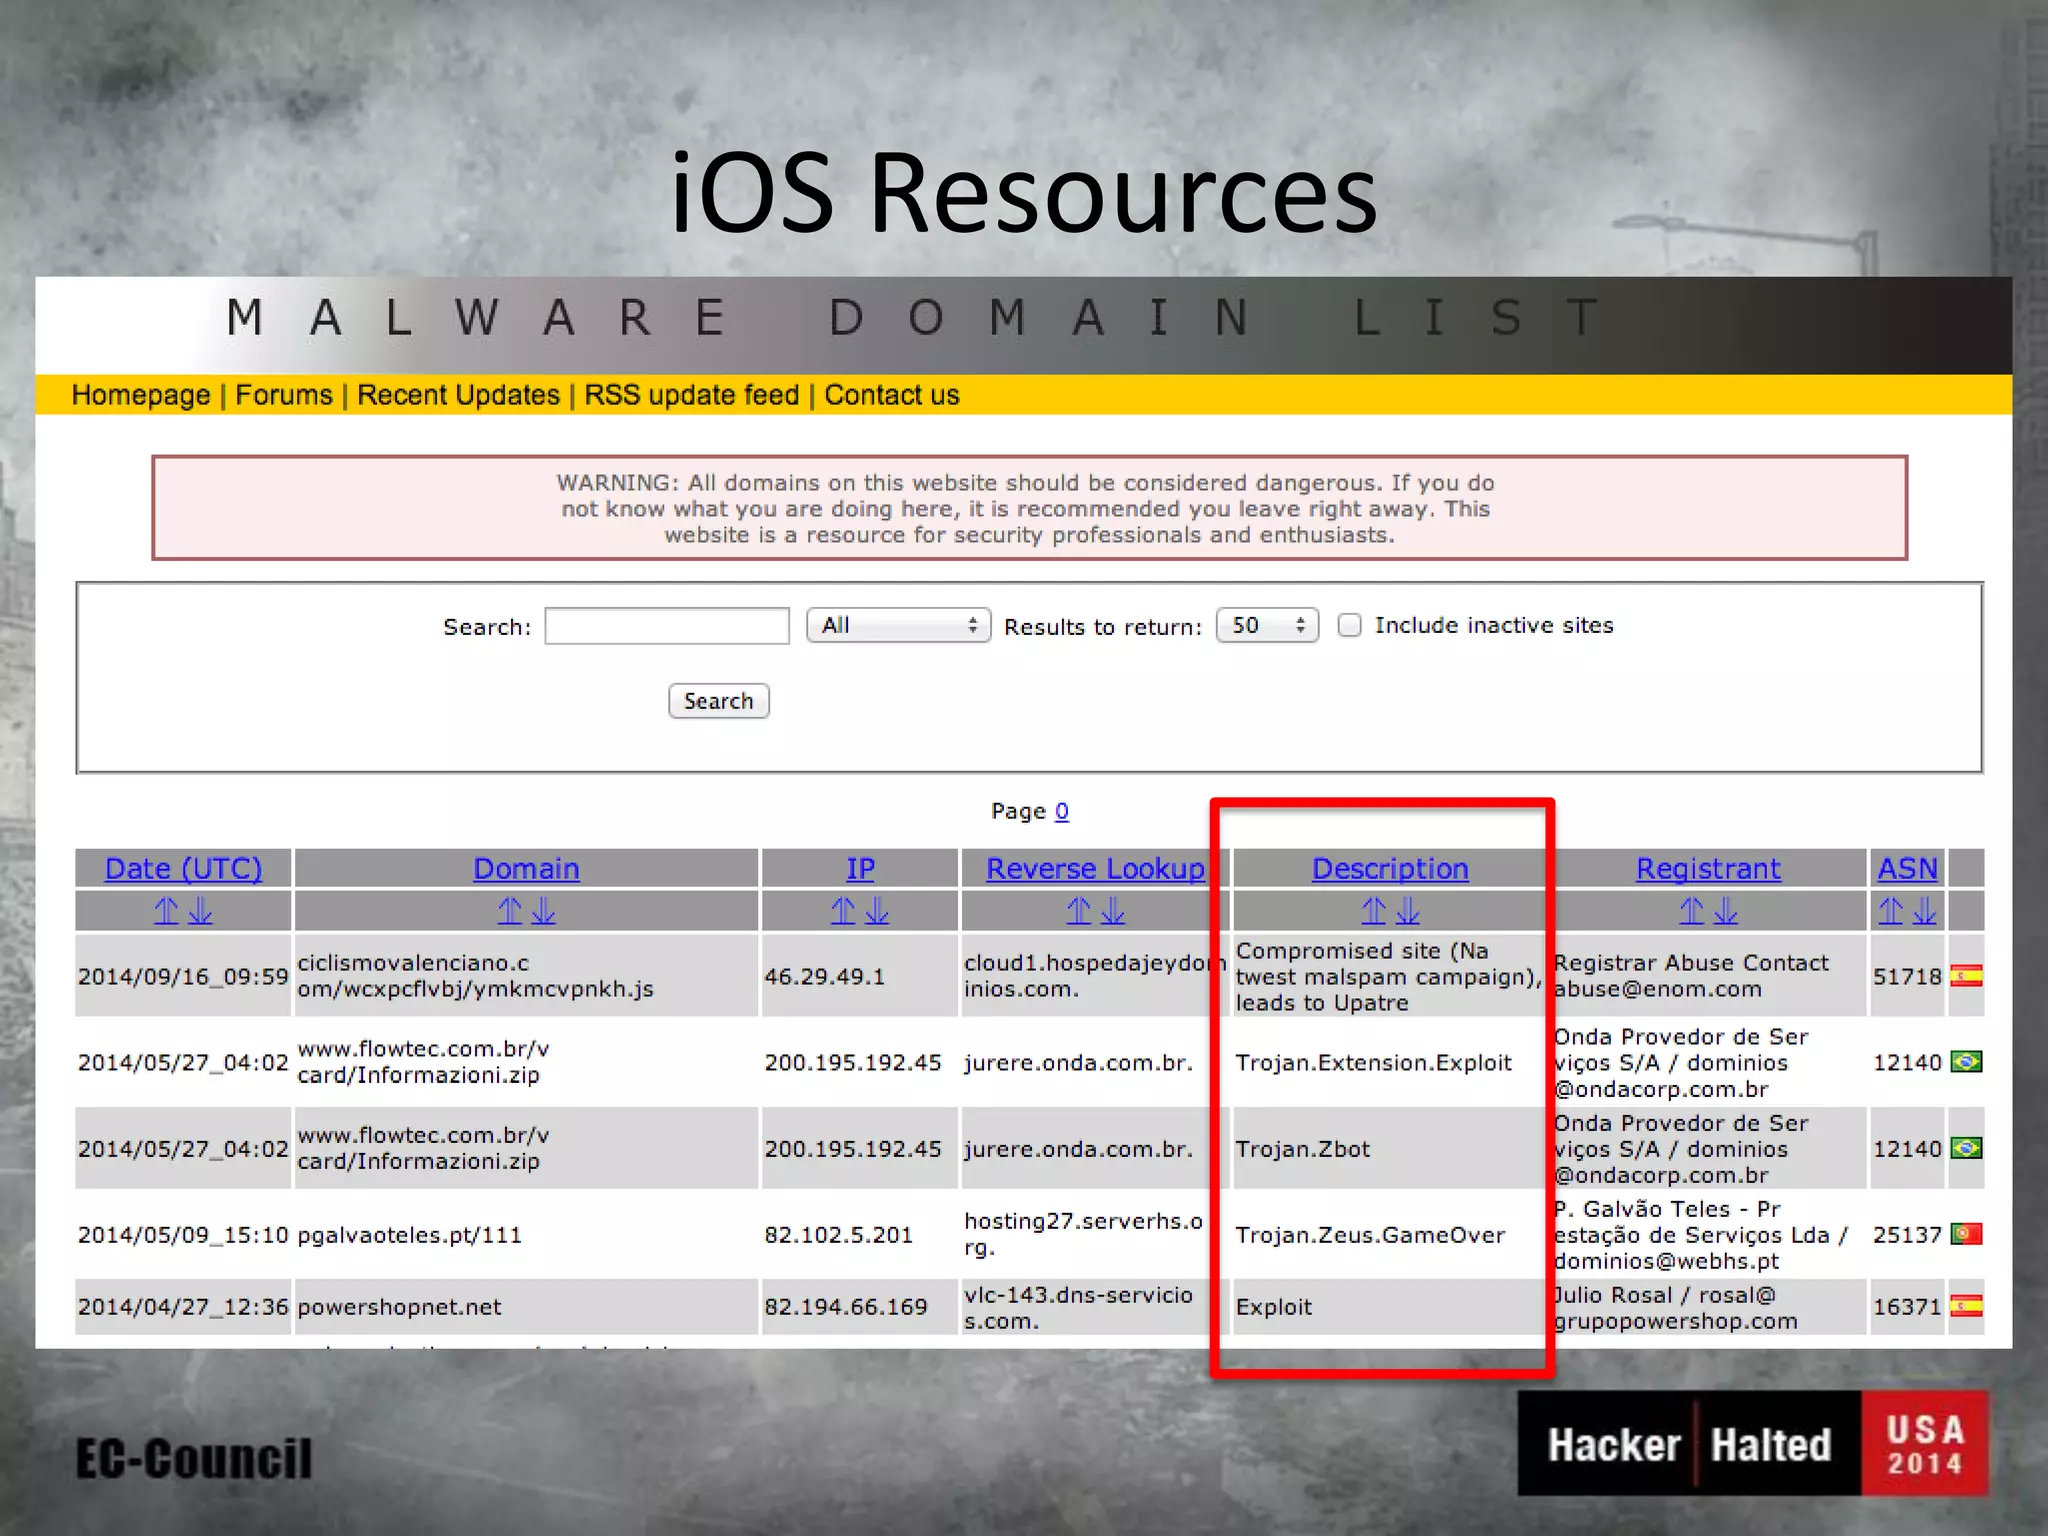Select IP 46.29.49.1 cell
Screen dimensions: 2048x1536
[860, 976]
